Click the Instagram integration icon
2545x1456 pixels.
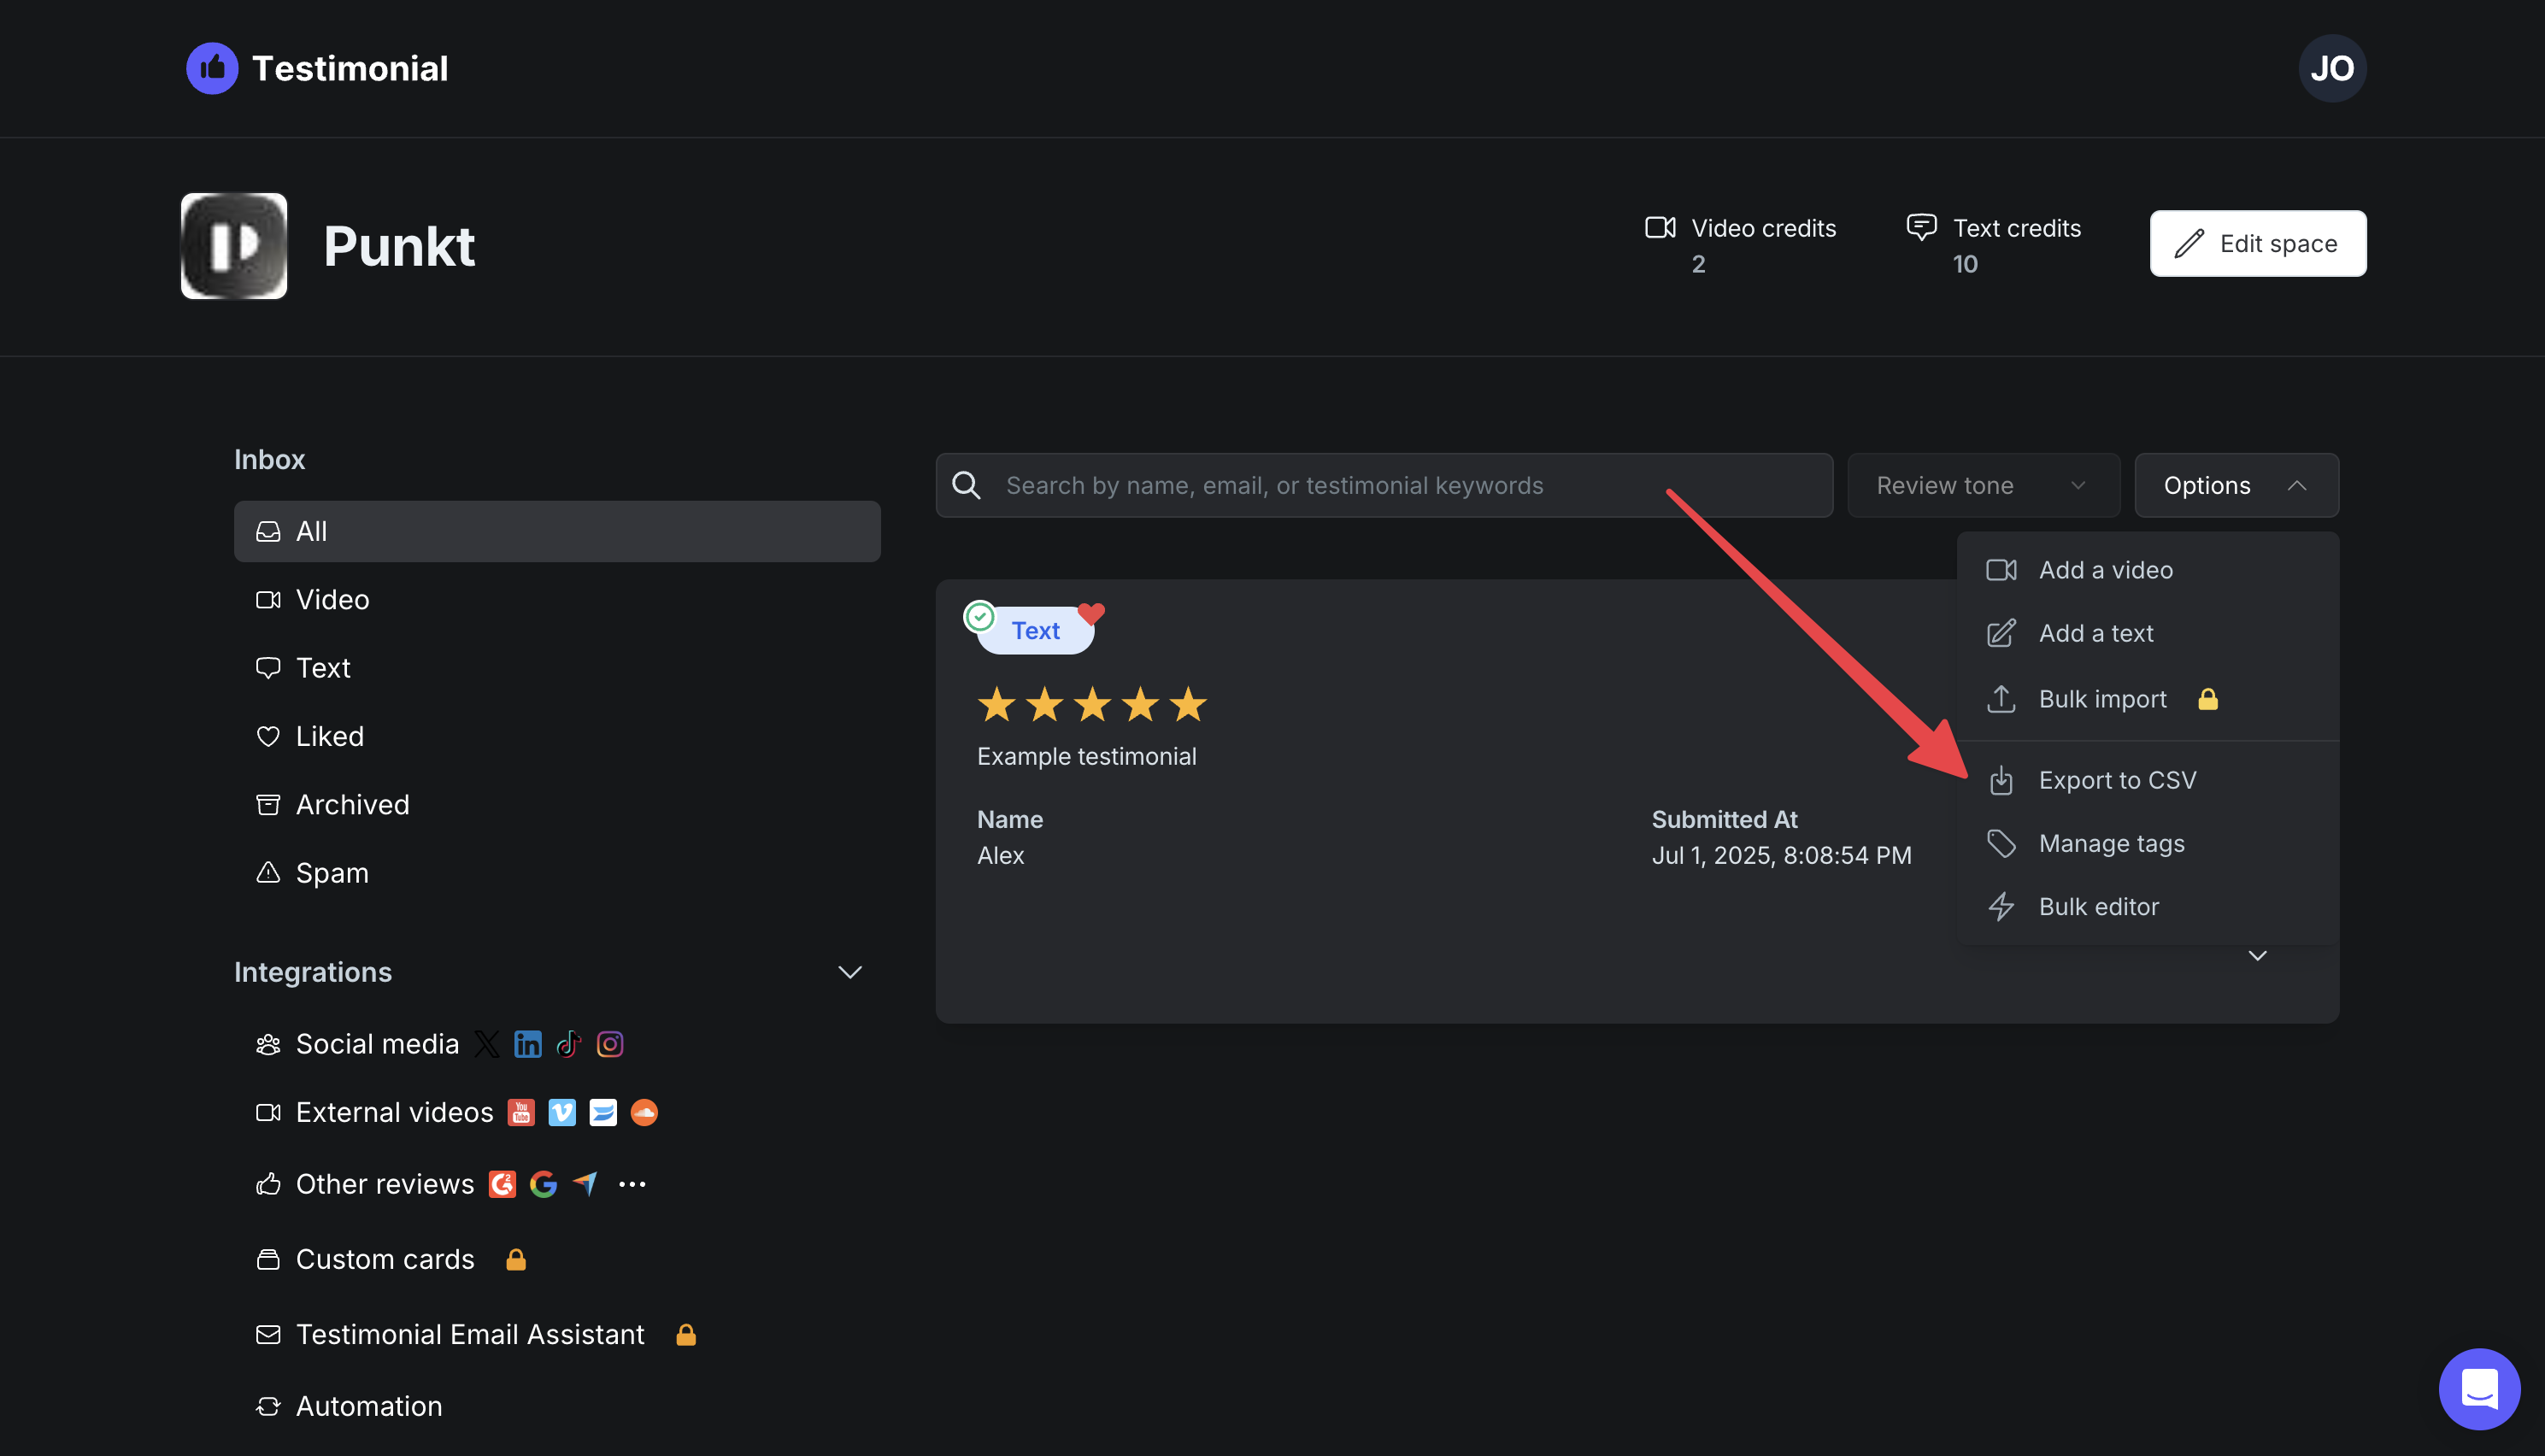coord(609,1044)
